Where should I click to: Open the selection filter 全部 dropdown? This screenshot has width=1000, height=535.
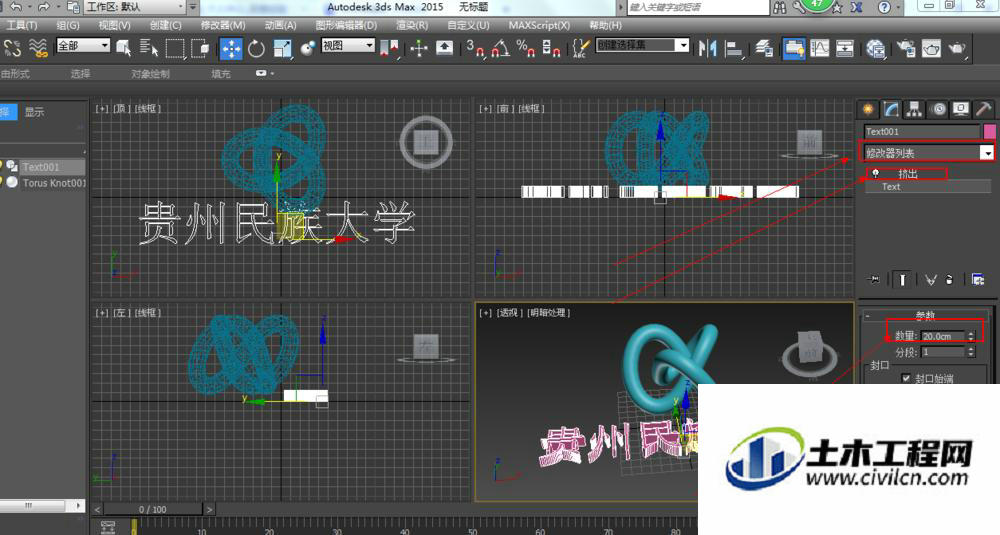pos(83,45)
